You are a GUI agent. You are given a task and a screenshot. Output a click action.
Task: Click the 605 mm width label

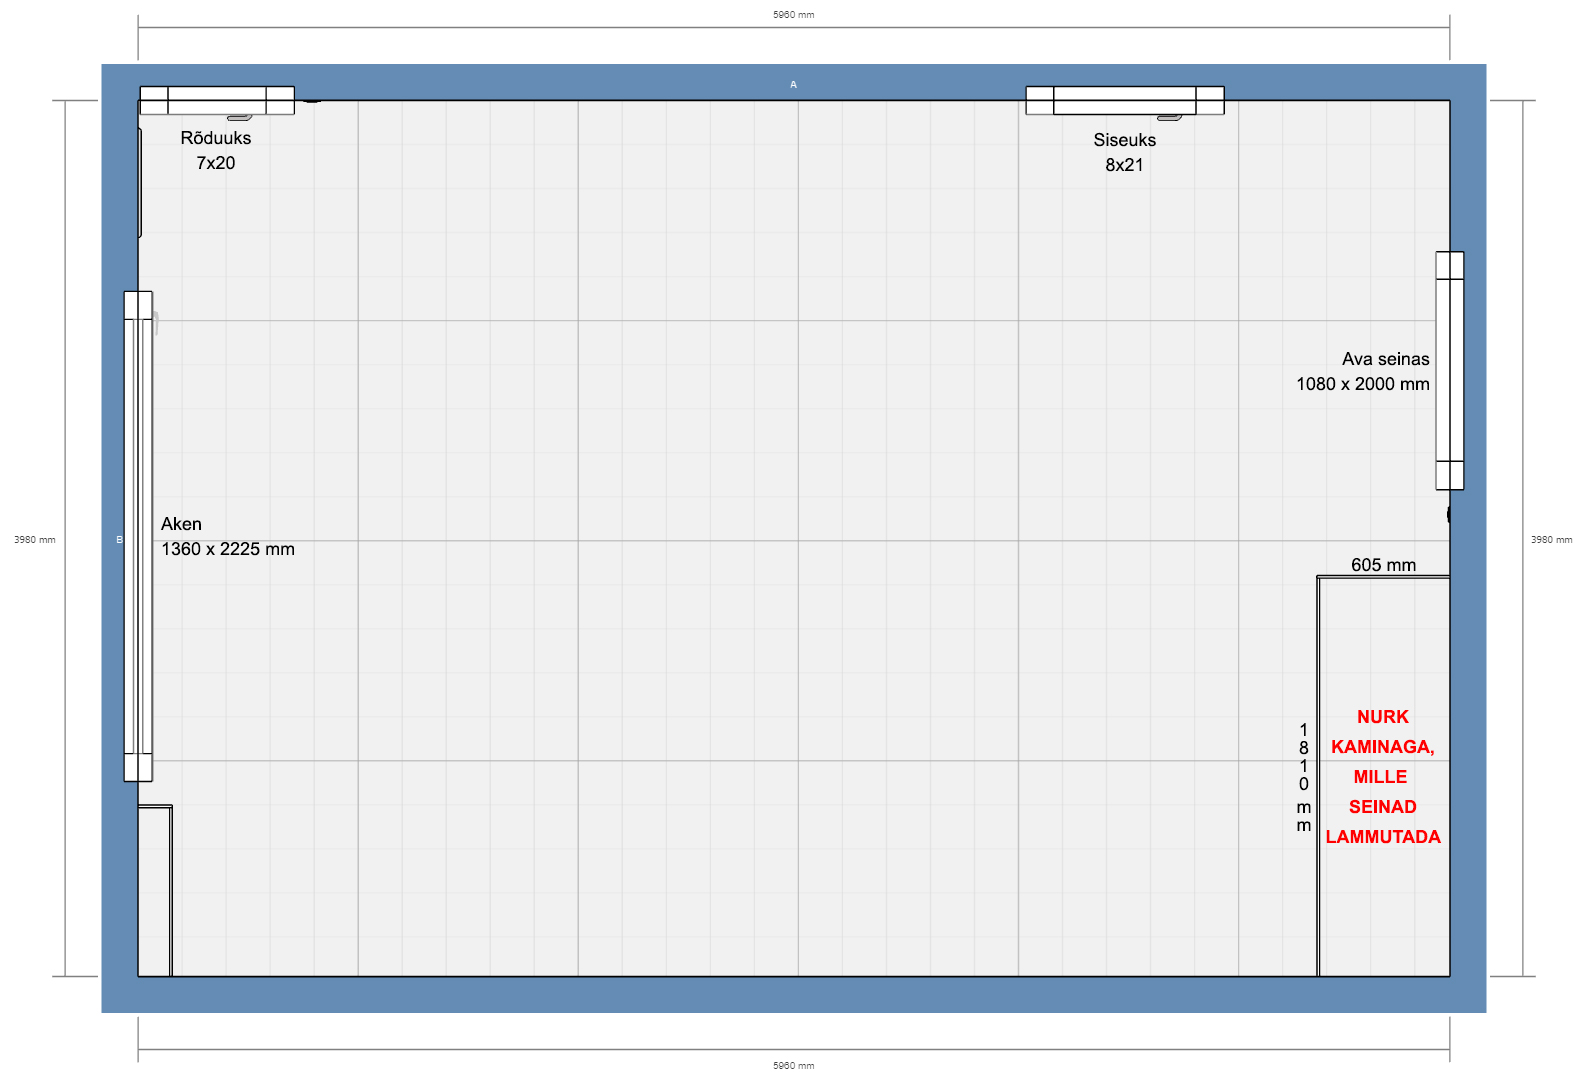pos(1383,565)
